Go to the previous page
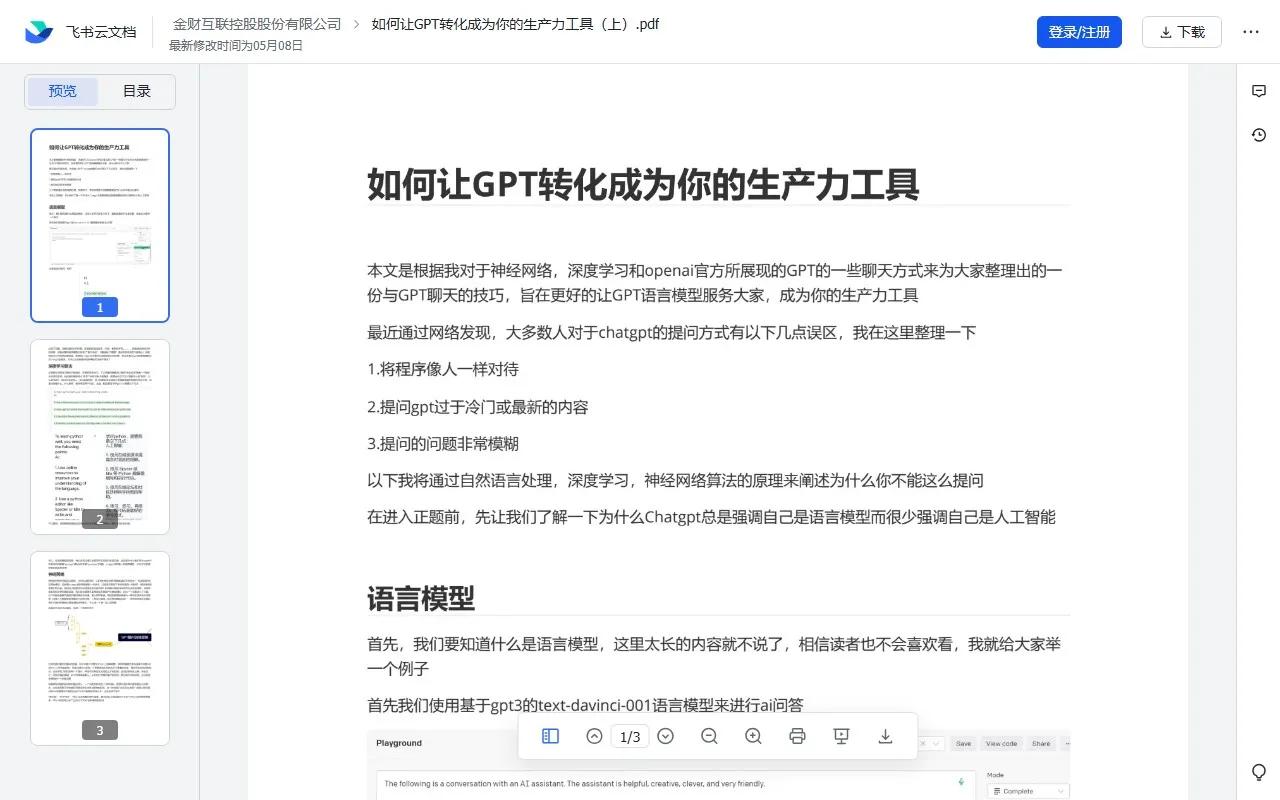The height and width of the screenshot is (800, 1280). pyautogui.click(x=594, y=736)
